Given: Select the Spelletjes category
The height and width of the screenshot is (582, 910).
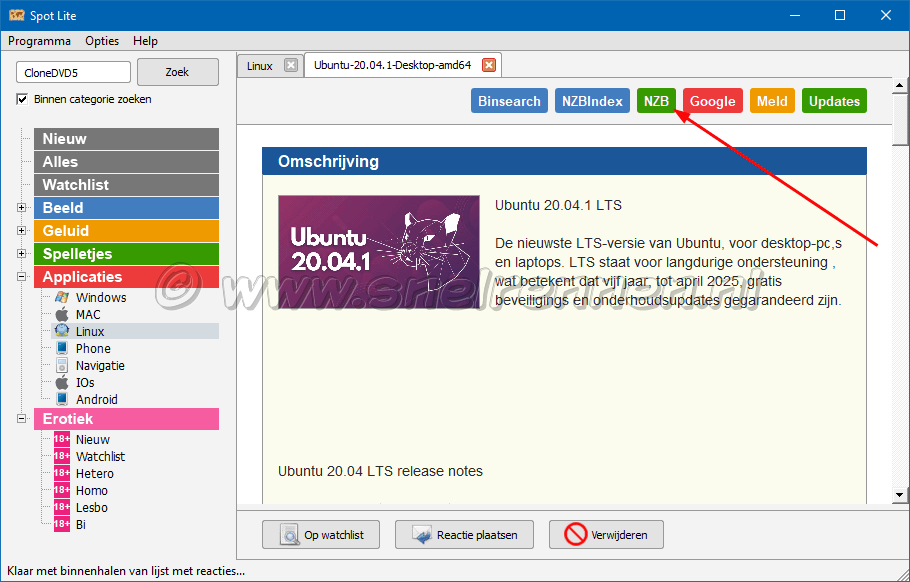Looking at the screenshot, I should click(x=127, y=254).
